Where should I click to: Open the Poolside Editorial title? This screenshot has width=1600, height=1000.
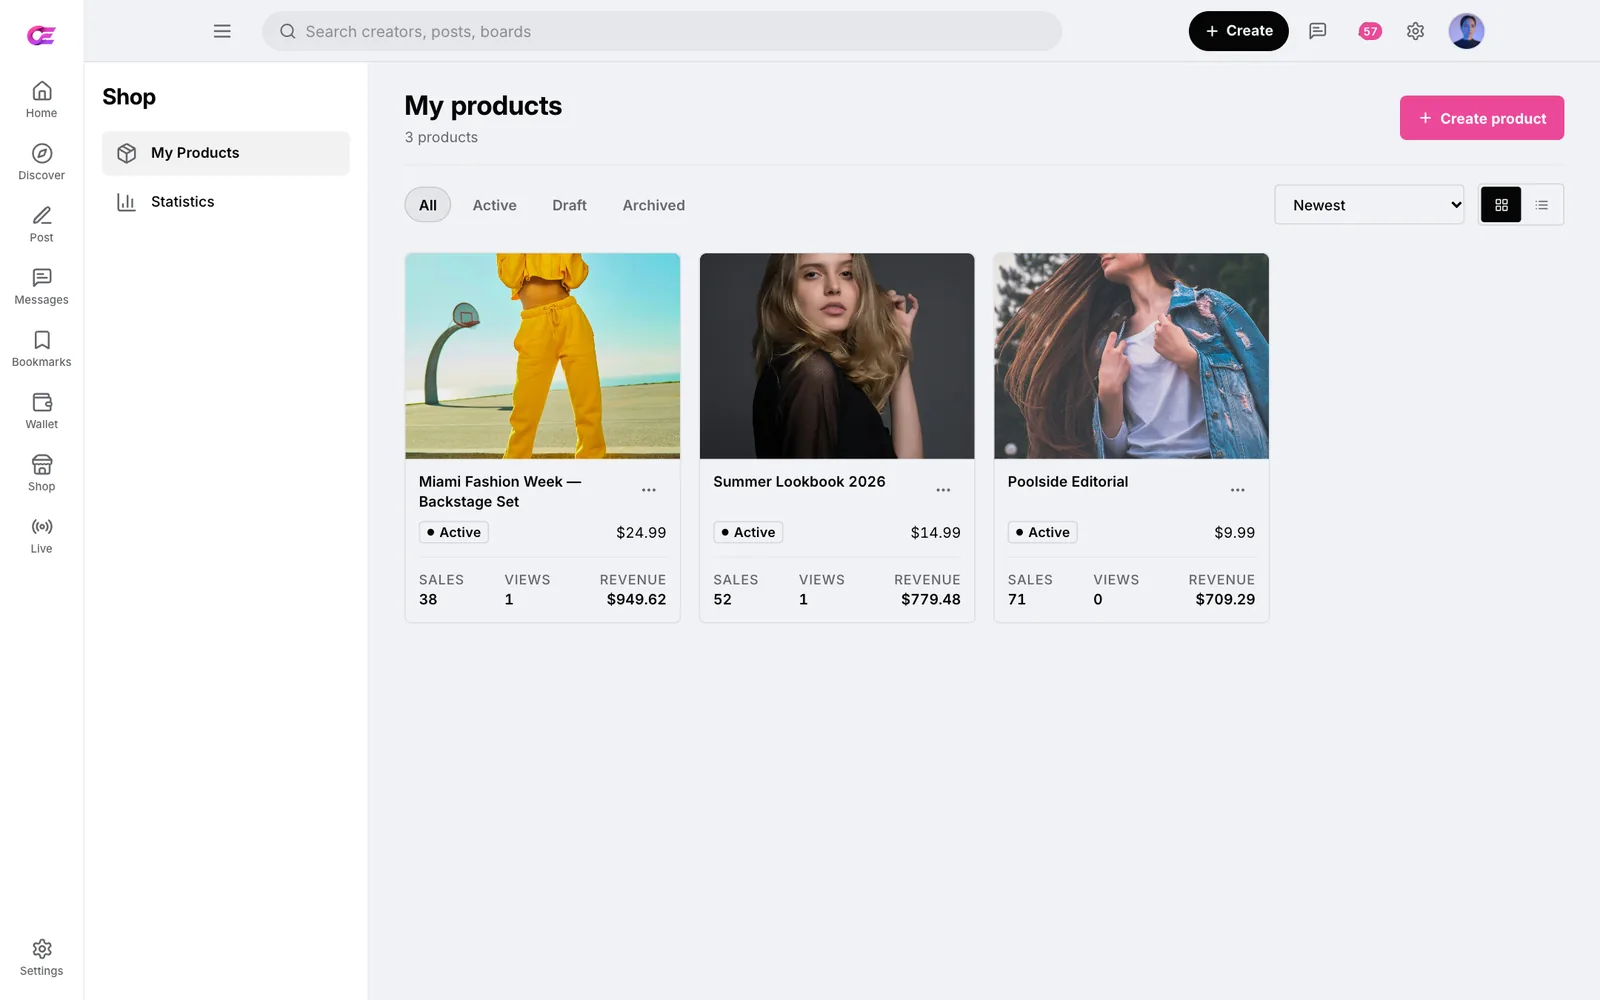coord(1068,482)
